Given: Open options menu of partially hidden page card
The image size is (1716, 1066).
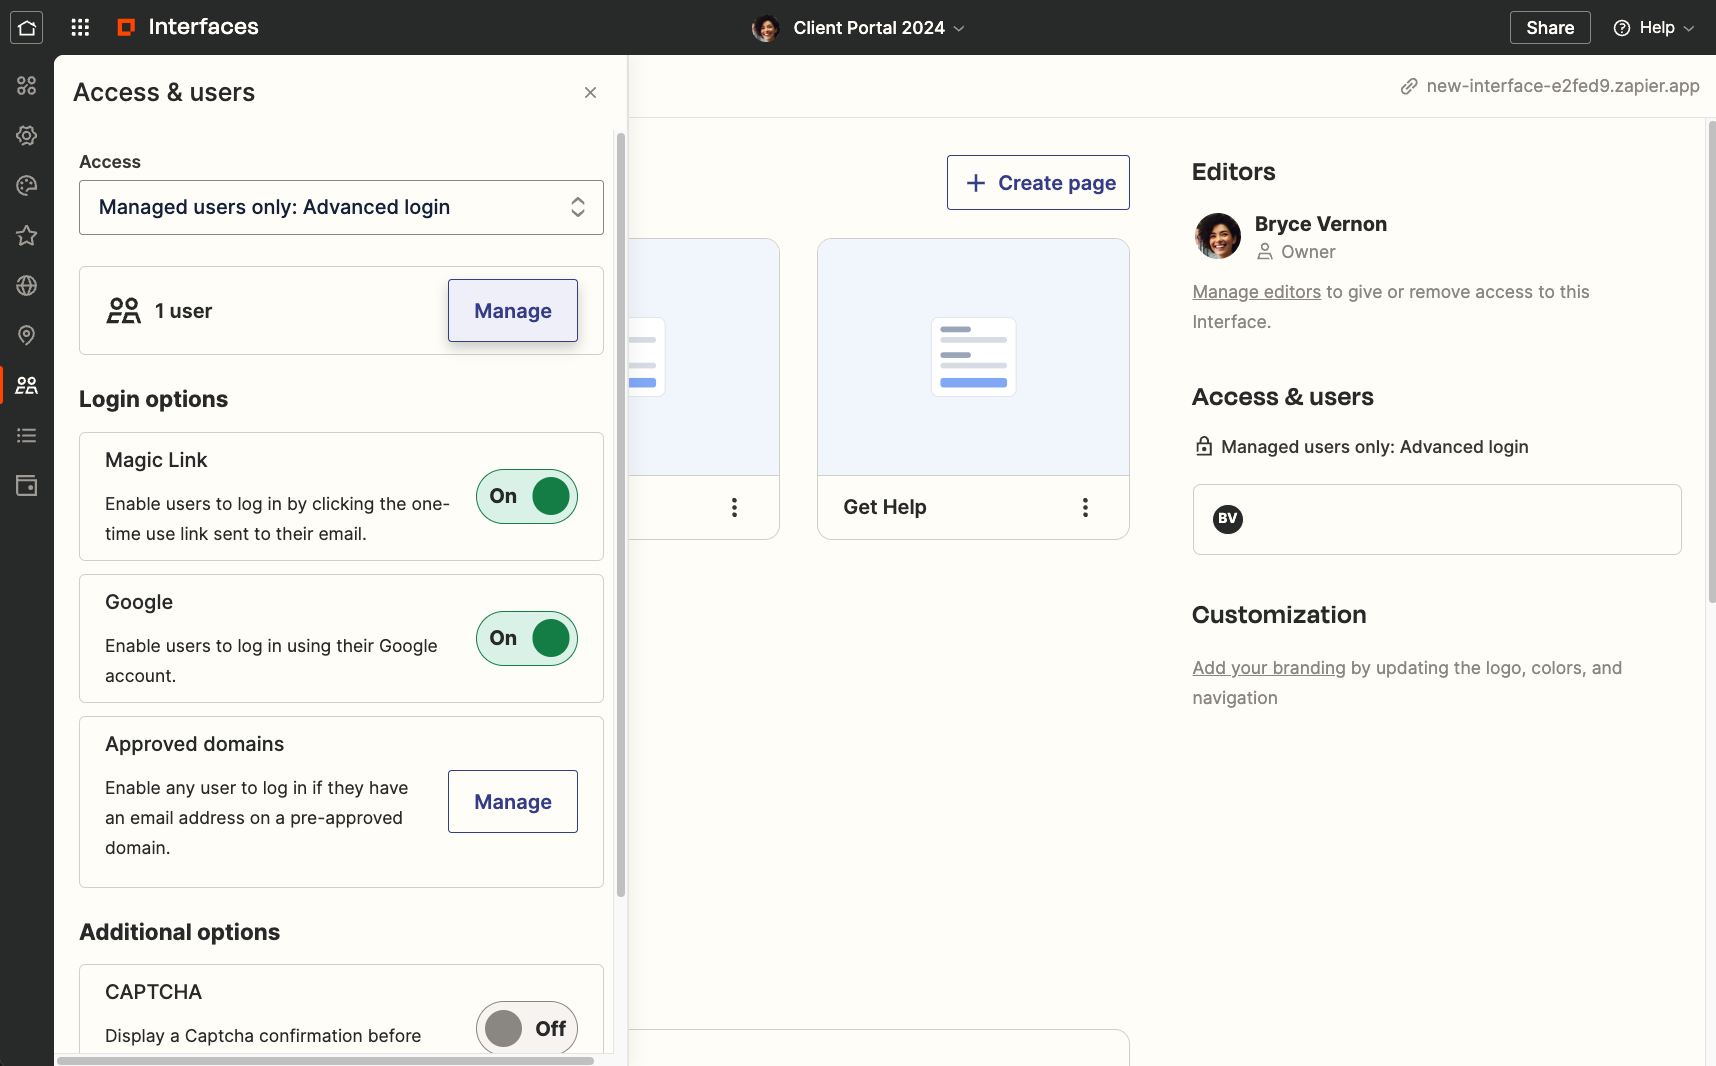Looking at the screenshot, I should (734, 507).
